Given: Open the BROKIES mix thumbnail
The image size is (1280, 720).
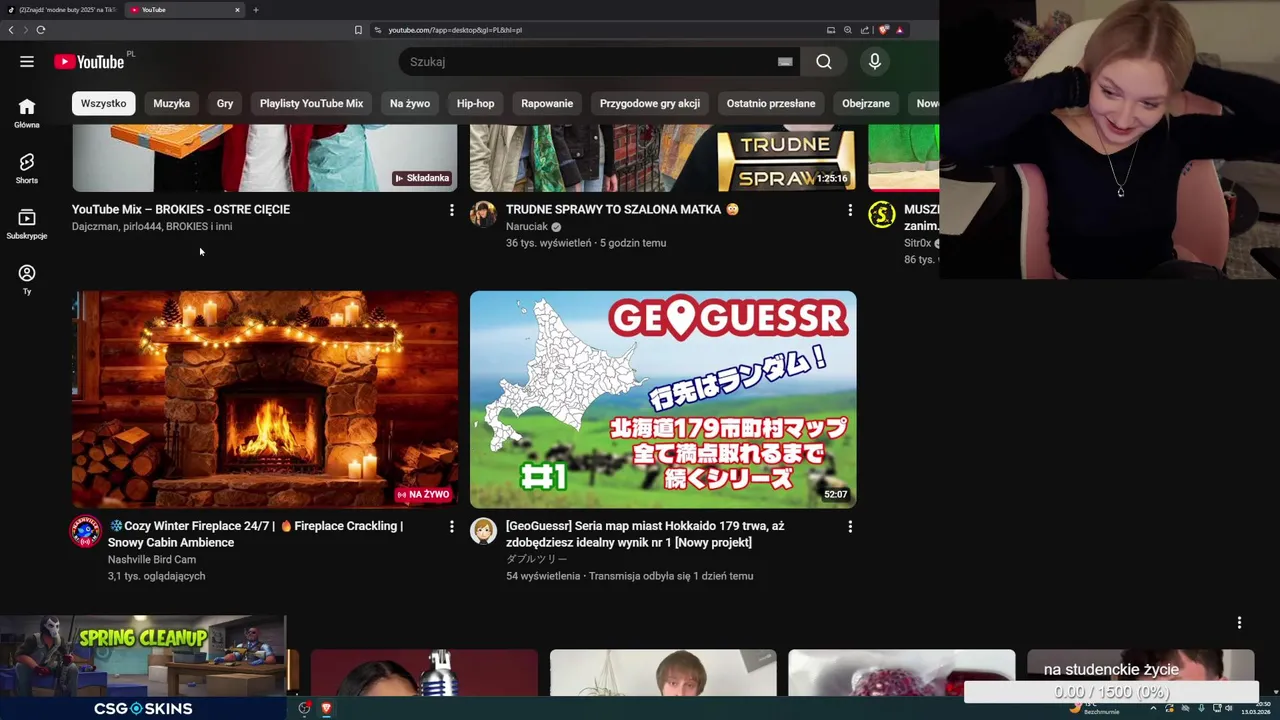Looking at the screenshot, I should click(265, 157).
